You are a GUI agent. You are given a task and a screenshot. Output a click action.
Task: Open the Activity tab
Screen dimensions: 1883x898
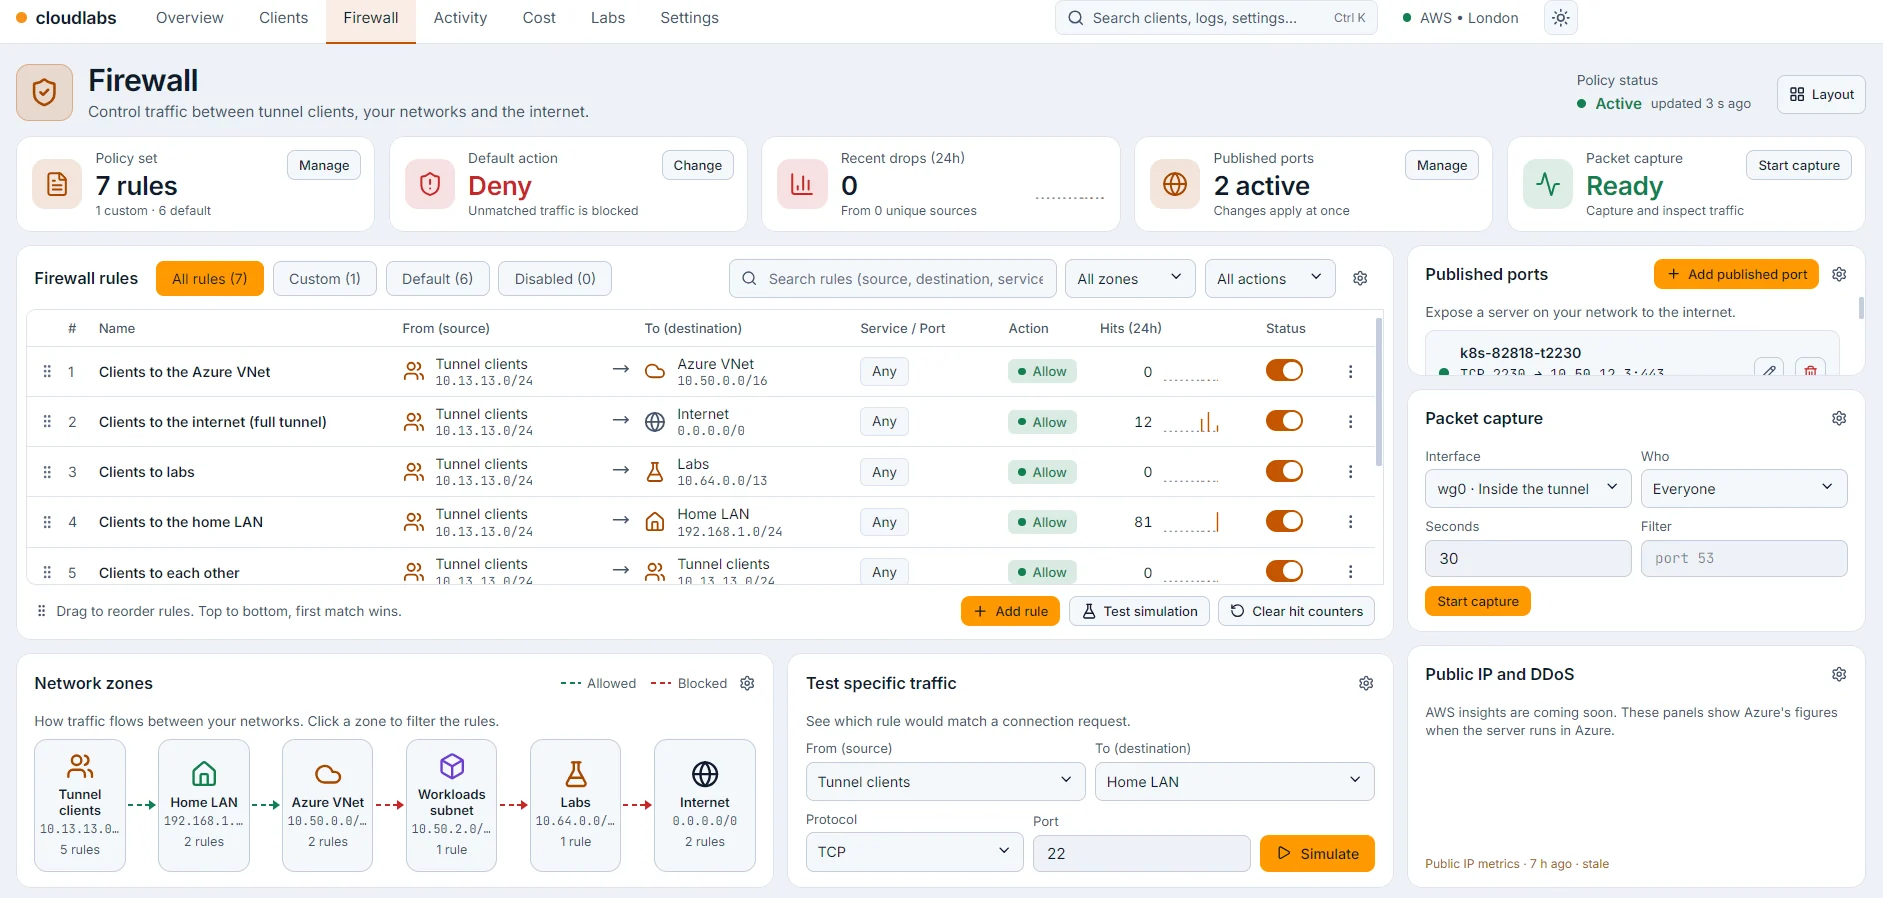click(x=460, y=18)
